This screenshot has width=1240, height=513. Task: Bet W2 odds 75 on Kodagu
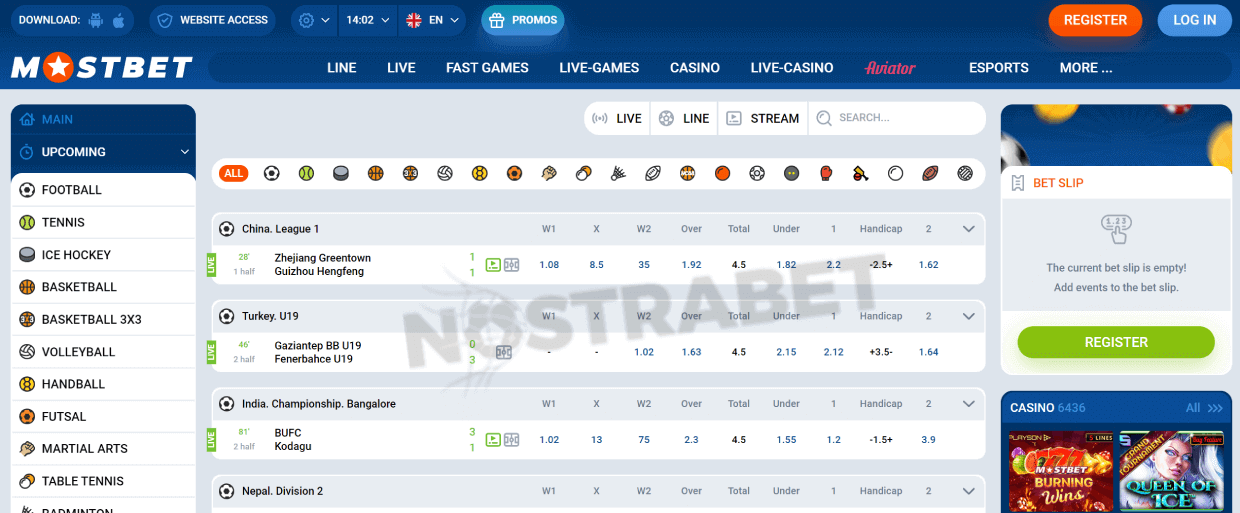point(644,439)
